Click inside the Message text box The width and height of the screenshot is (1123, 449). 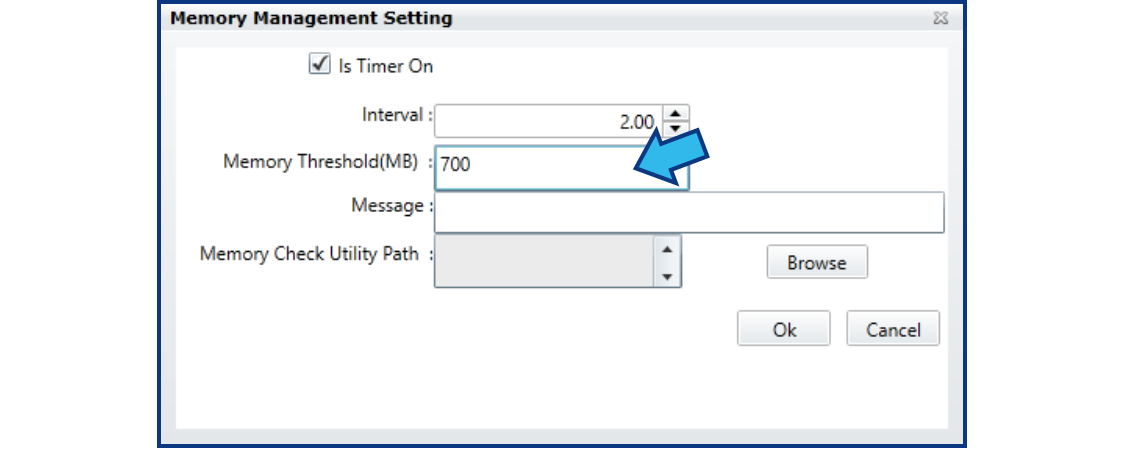click(x=689, y=212)
